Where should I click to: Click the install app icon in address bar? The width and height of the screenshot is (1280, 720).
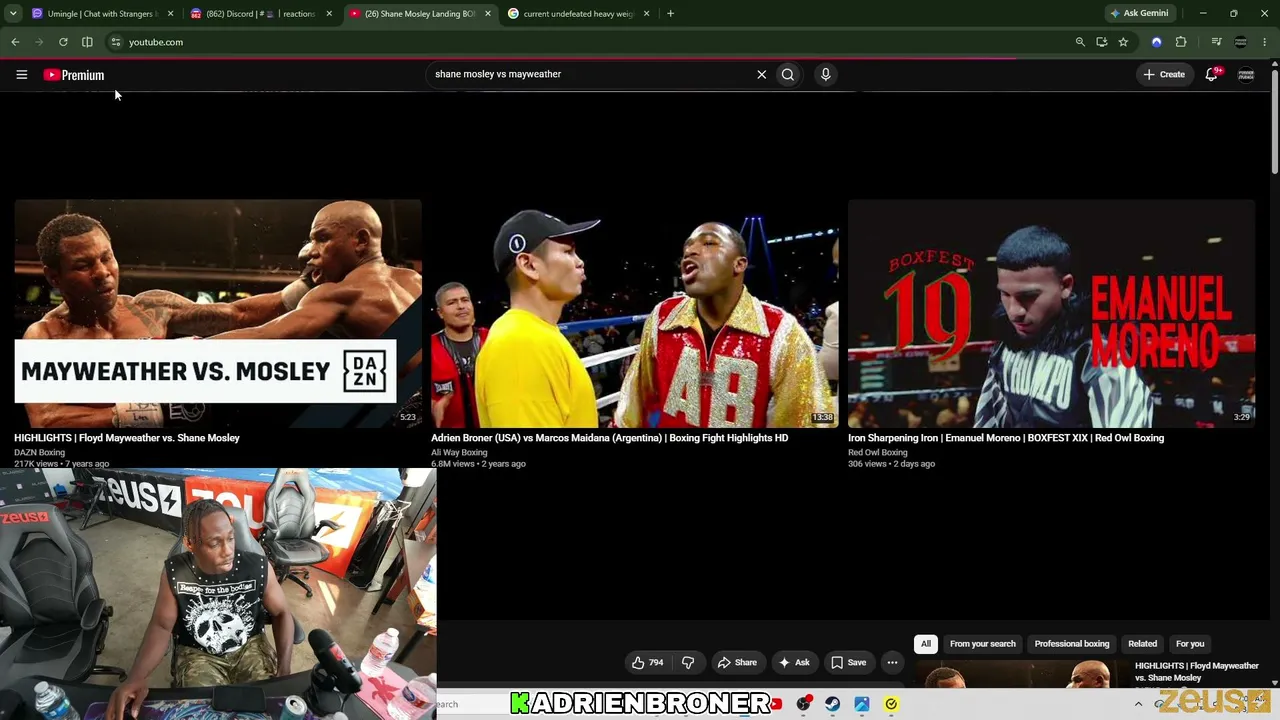click(x=1101, y=42)
